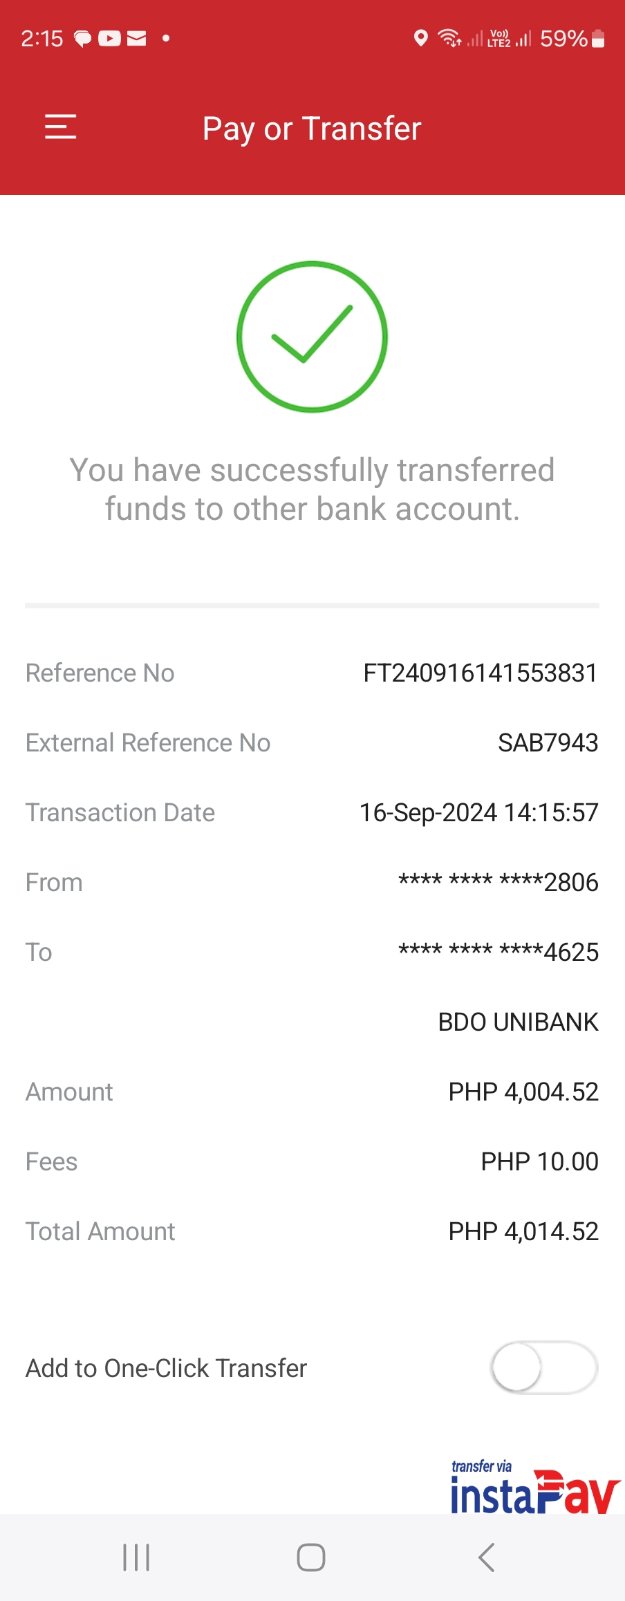Tap the BDO UNIBANK recipient bank
This screenshot has width=625, height=1601.
(518, 1022)
